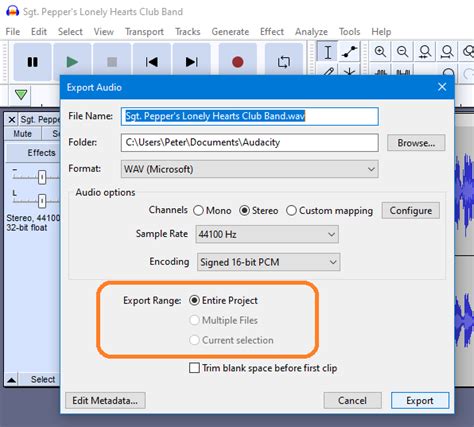Open the Format dropdown showing WAV (Microsoft)
The image size is (474, 427).
coord(250,169)
